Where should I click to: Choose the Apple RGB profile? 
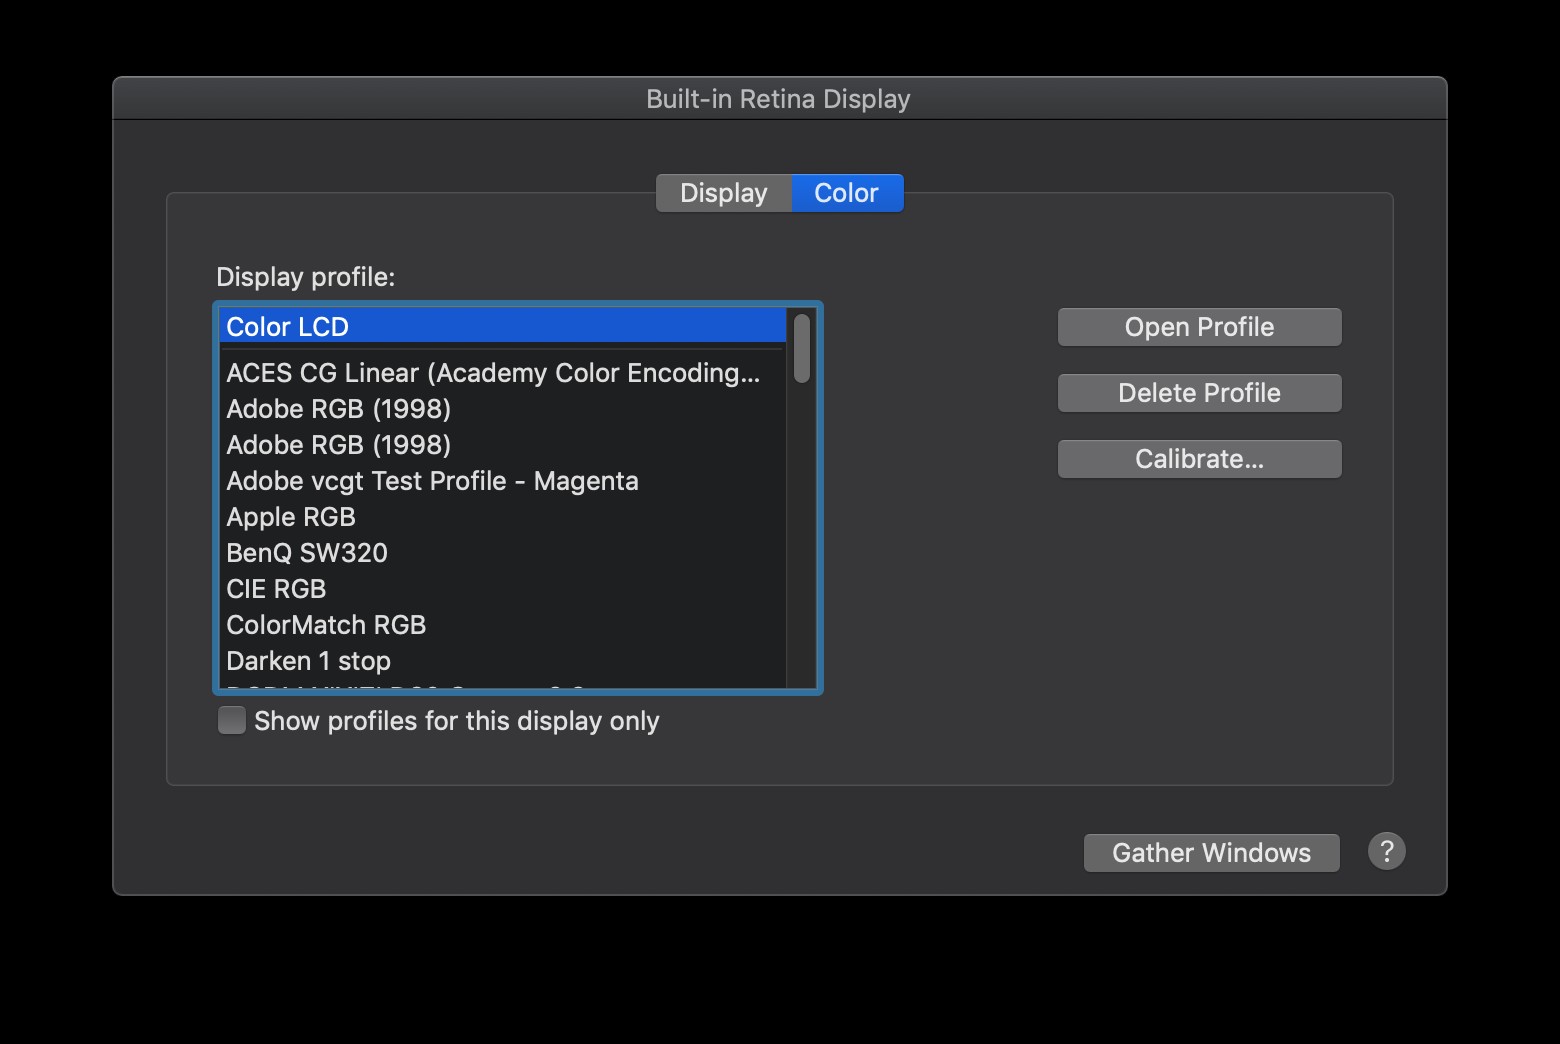[291, 516]
